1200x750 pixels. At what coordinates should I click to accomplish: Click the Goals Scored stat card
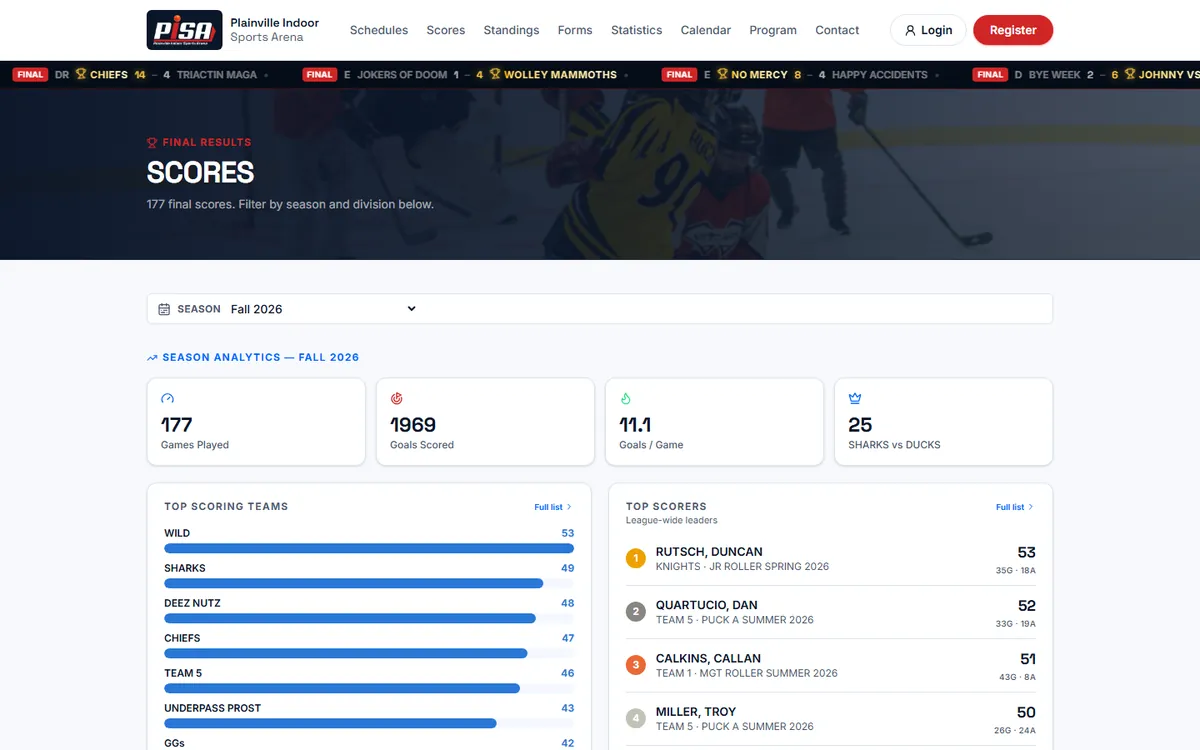485,421
